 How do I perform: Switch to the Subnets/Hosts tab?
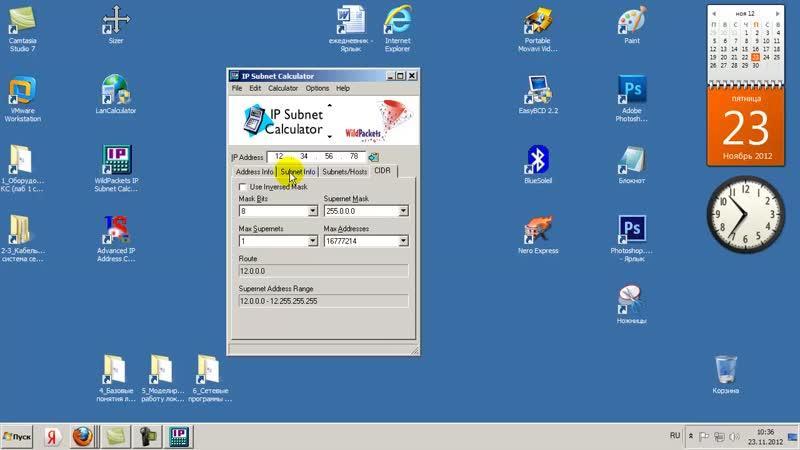[344, 172]
